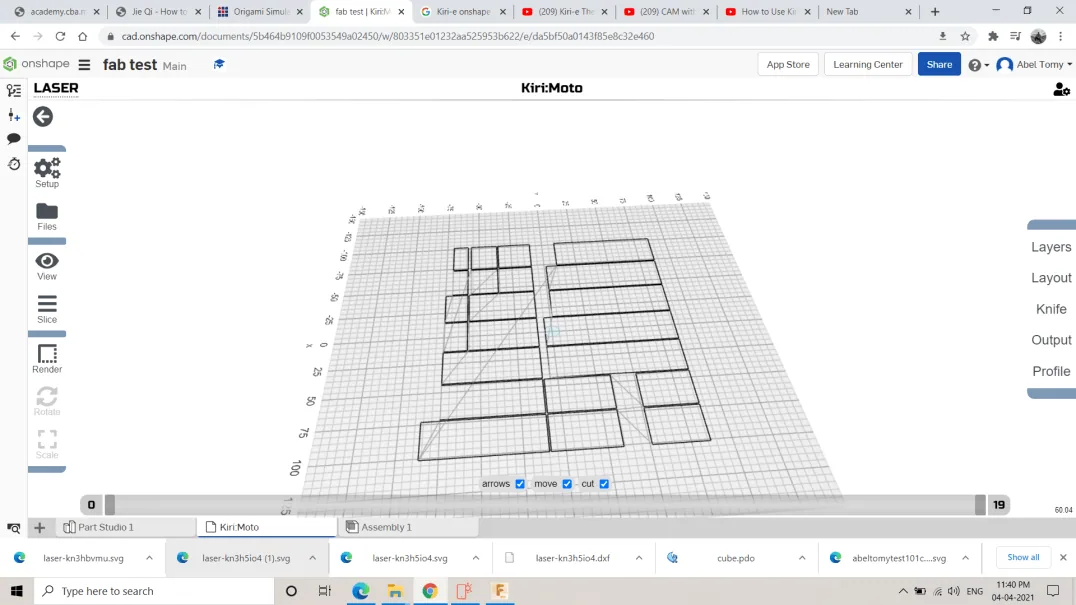The image size is (1076, 605).
Task: Open the feature list panel icon
Action: coord(14,91)
